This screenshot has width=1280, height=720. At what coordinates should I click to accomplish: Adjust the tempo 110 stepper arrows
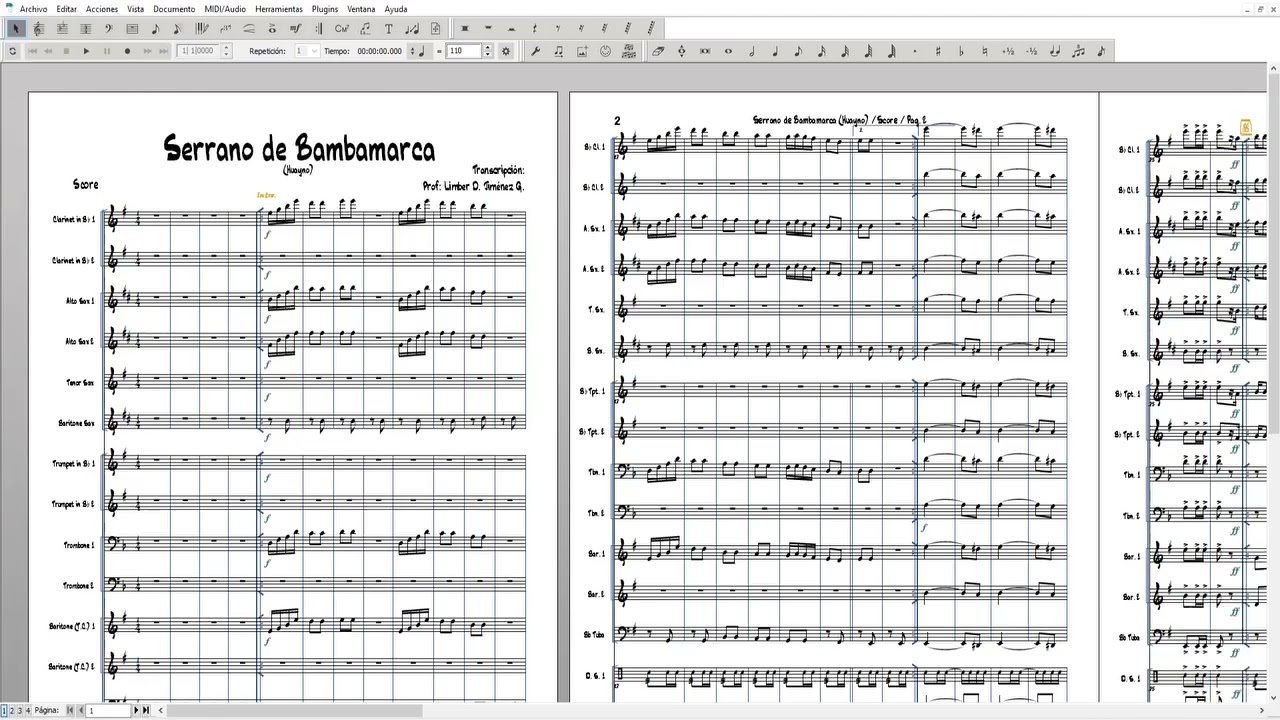coord(488,51)
